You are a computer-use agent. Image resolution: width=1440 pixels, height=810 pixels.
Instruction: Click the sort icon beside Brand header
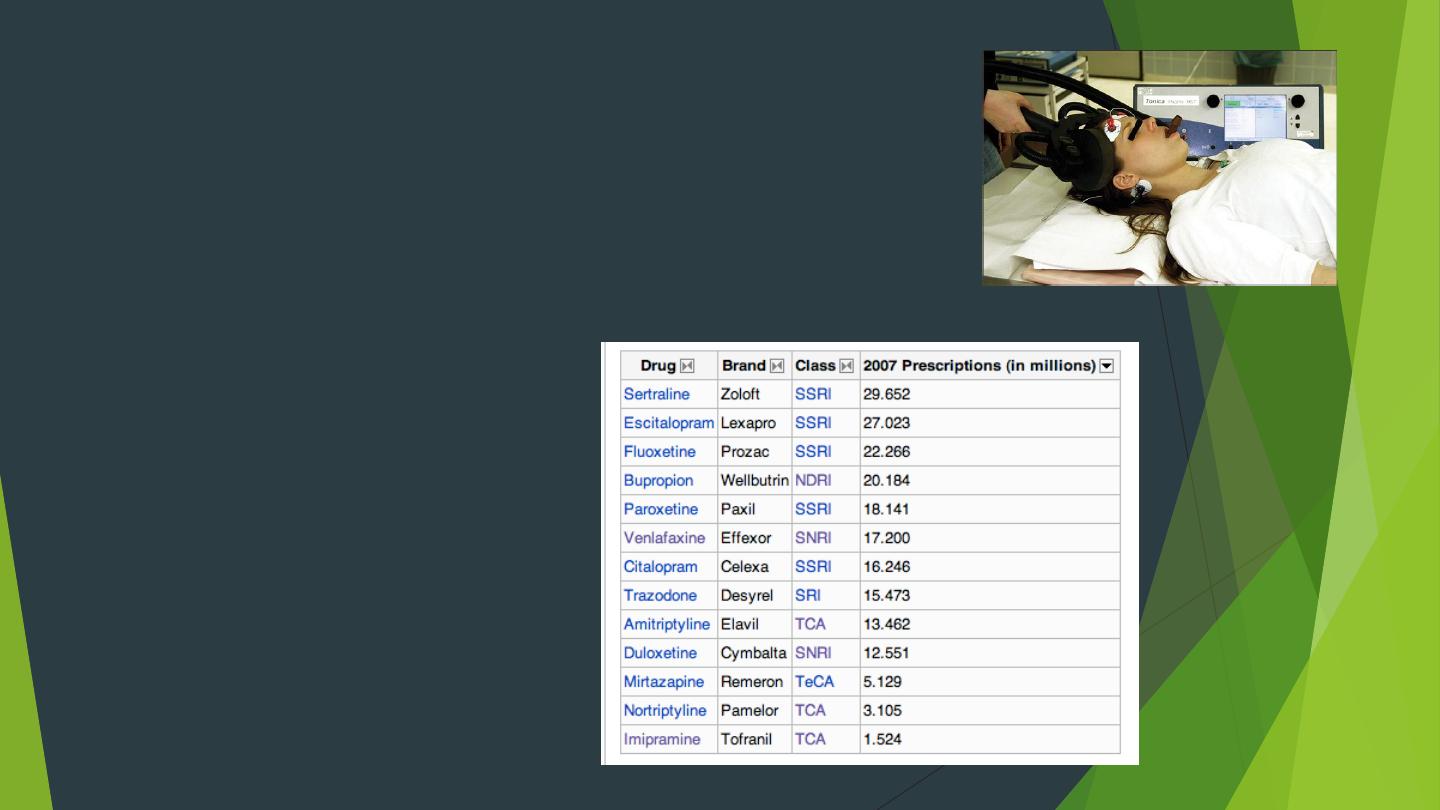coord(777,366)
